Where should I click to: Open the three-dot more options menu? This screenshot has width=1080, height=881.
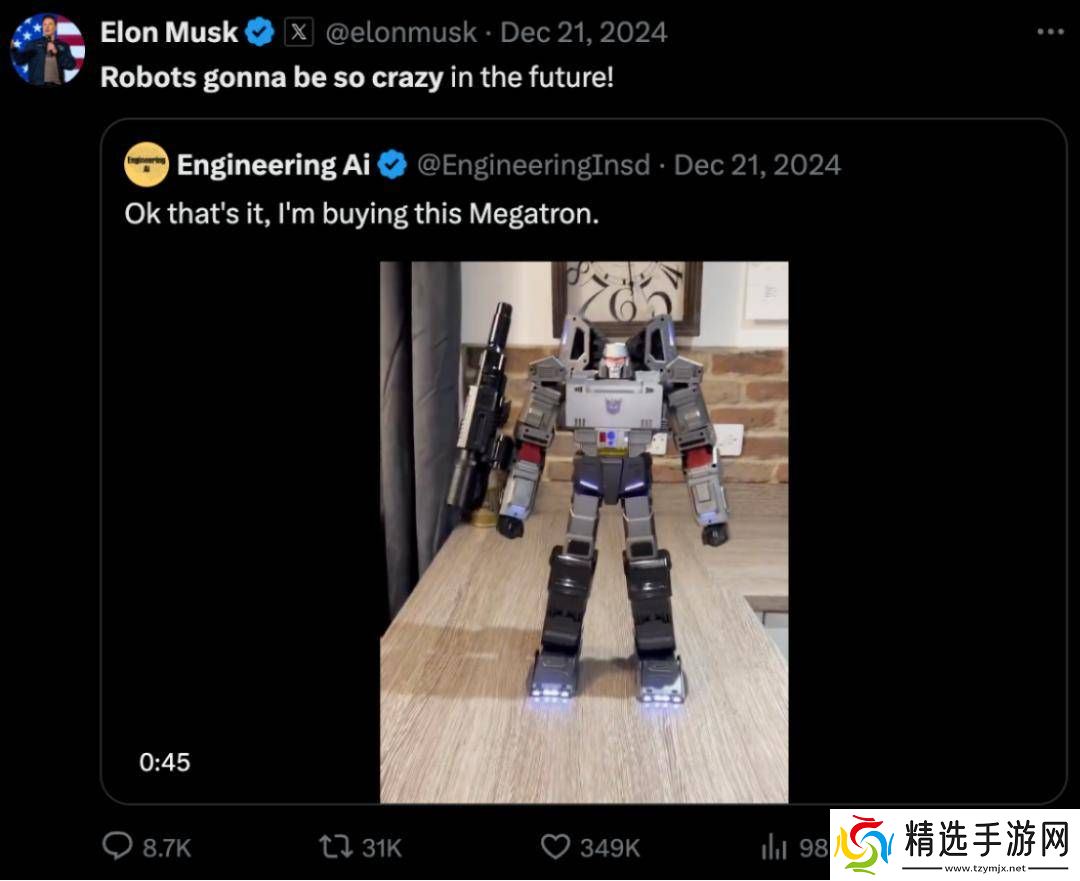click(x=1050, y=32)
